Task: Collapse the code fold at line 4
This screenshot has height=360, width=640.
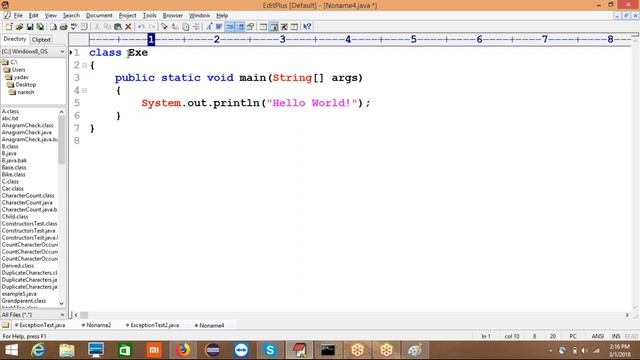Action: [x=84, y=90]
